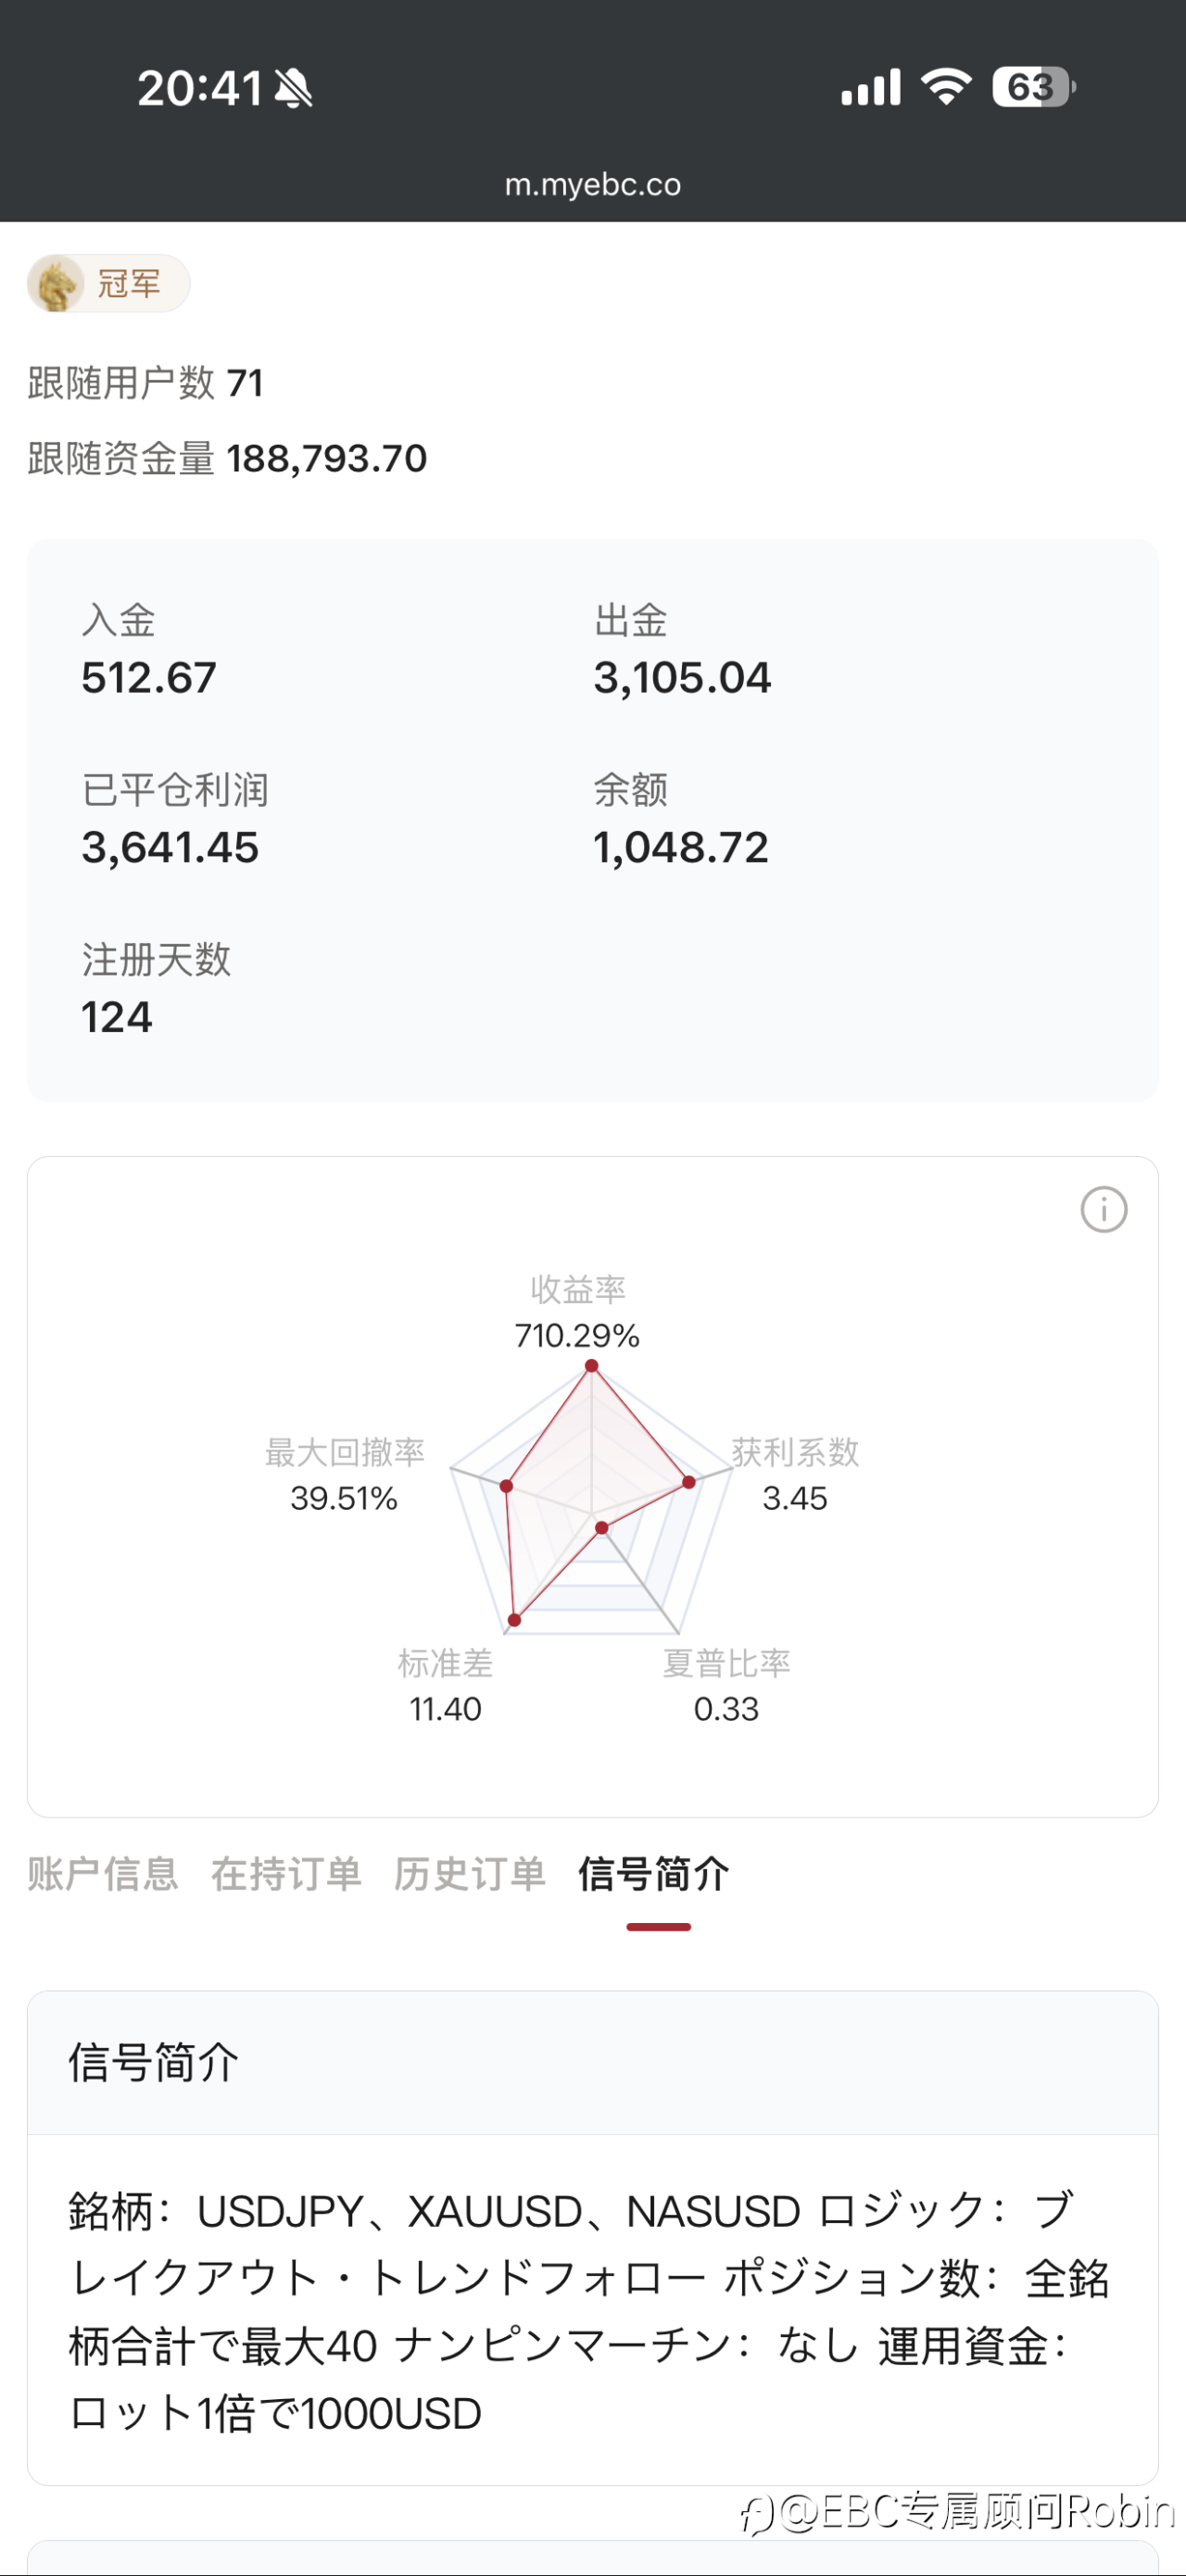1186x2576 pixels.
Task: Tap the cellular signal bars icon
Action: coord(870,87)
